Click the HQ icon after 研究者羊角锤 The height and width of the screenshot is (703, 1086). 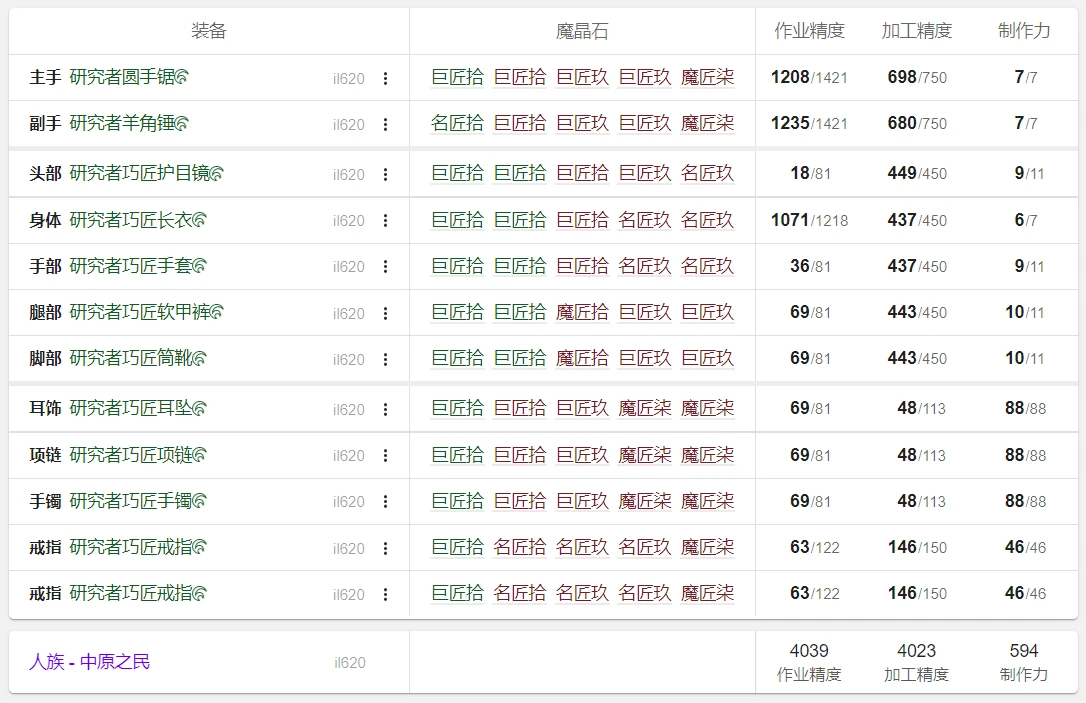point(182,124)
